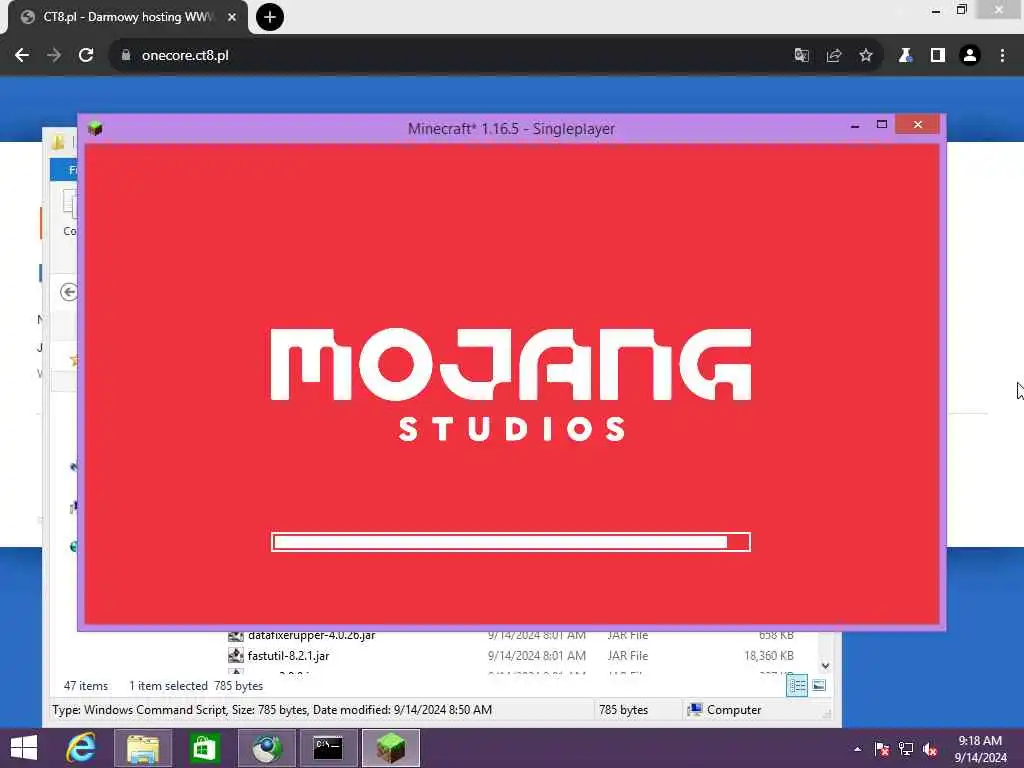Screen dimensions: 1024x768
Task: Open the Chrome profile avatar
Action: (970, 56)
